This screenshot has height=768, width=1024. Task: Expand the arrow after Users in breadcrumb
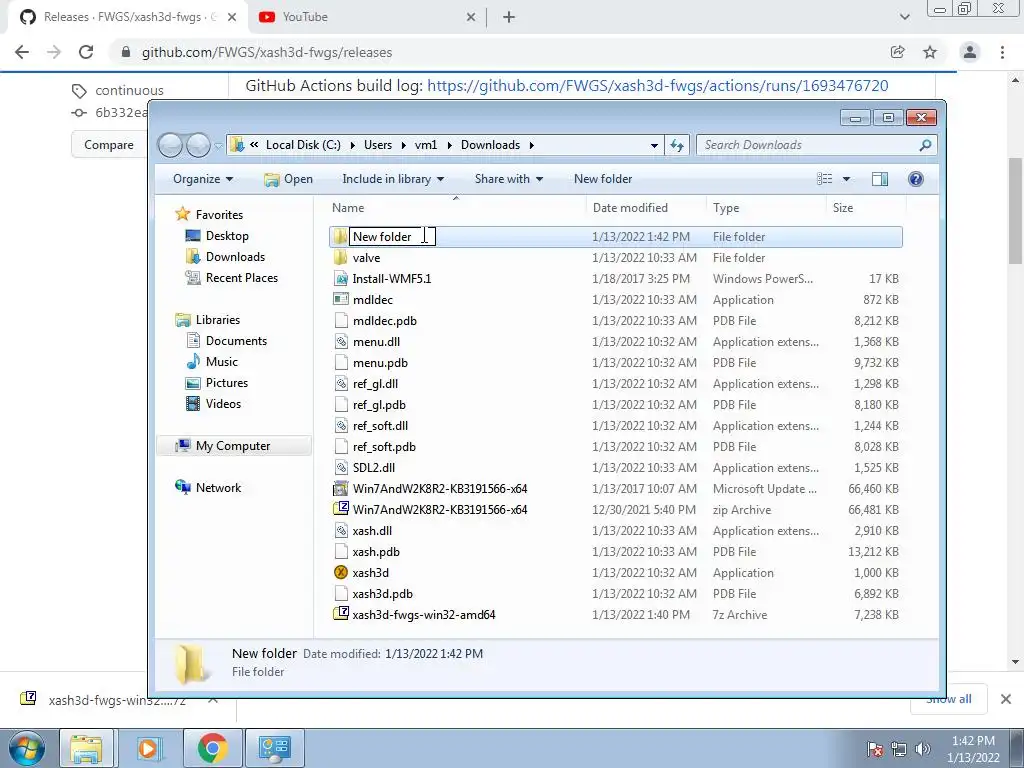[404, 145]
